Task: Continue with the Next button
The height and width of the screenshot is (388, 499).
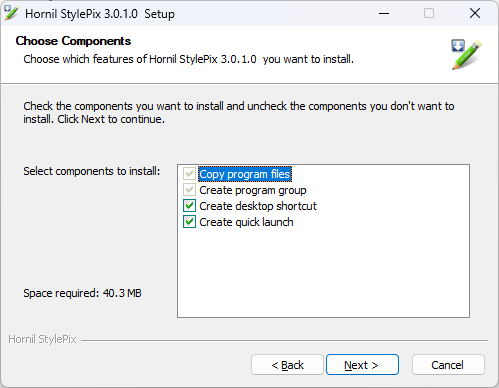Action: [362, 365]
